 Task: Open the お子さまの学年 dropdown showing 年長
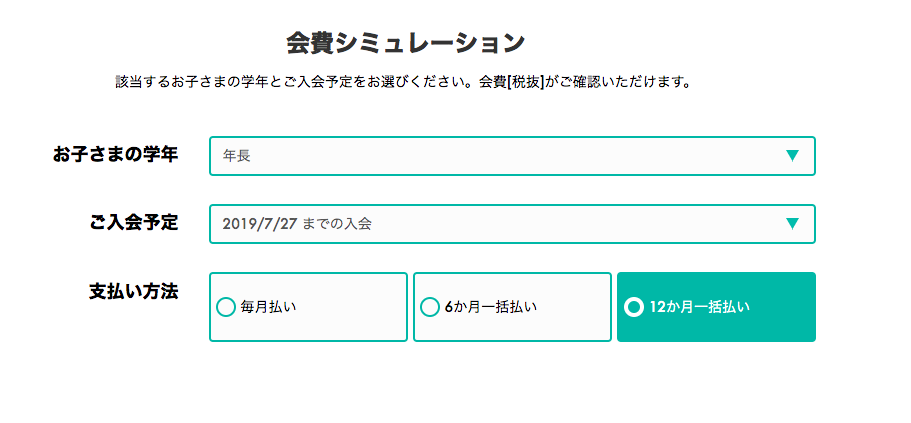click(512, 156)
